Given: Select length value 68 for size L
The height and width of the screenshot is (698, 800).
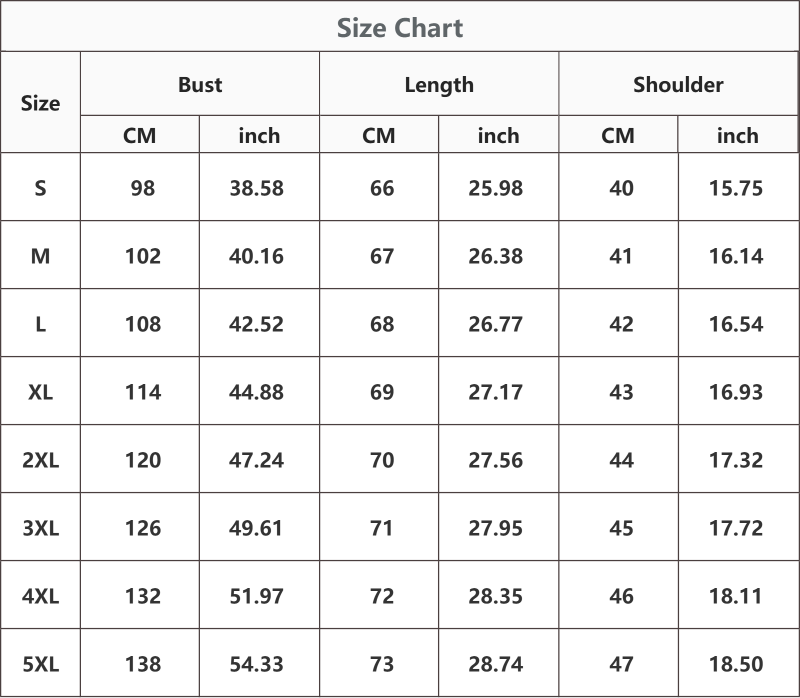Looking at the screenshot, I should point(382,325).
